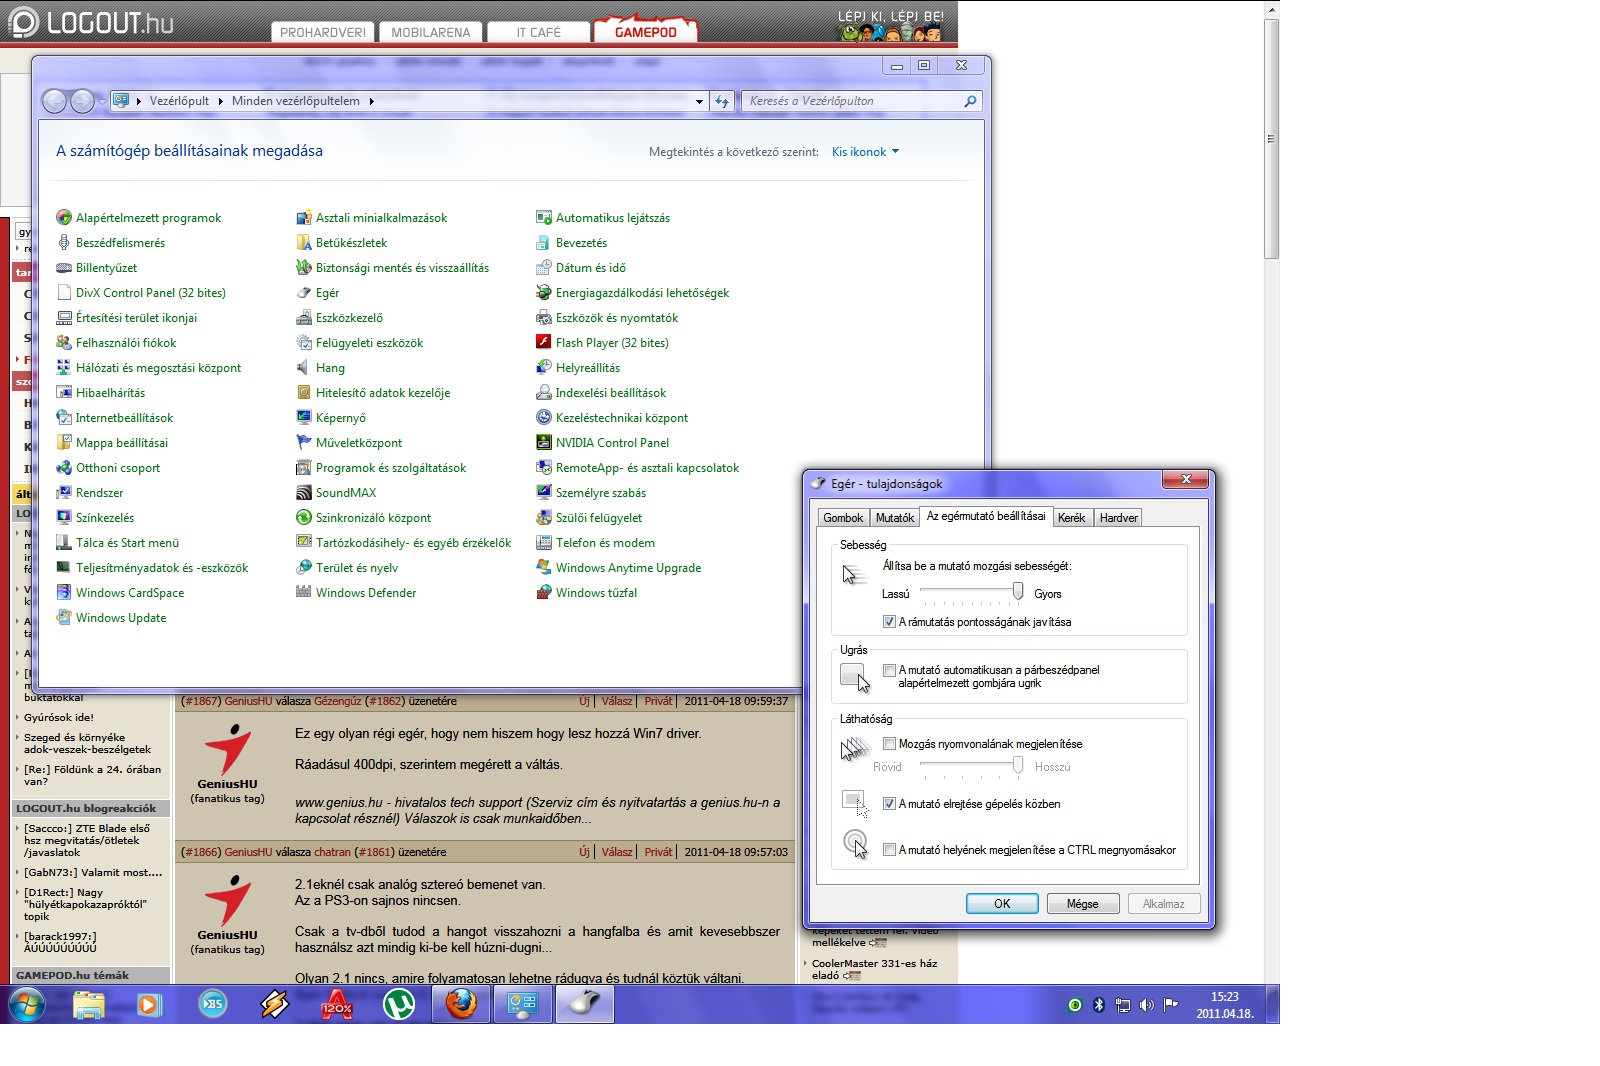Expand the arrow after 'Minden vezérlőpultelem' breadcrumb
1600x1066 pixels.
pyautogui.click(x=371, y=101)
